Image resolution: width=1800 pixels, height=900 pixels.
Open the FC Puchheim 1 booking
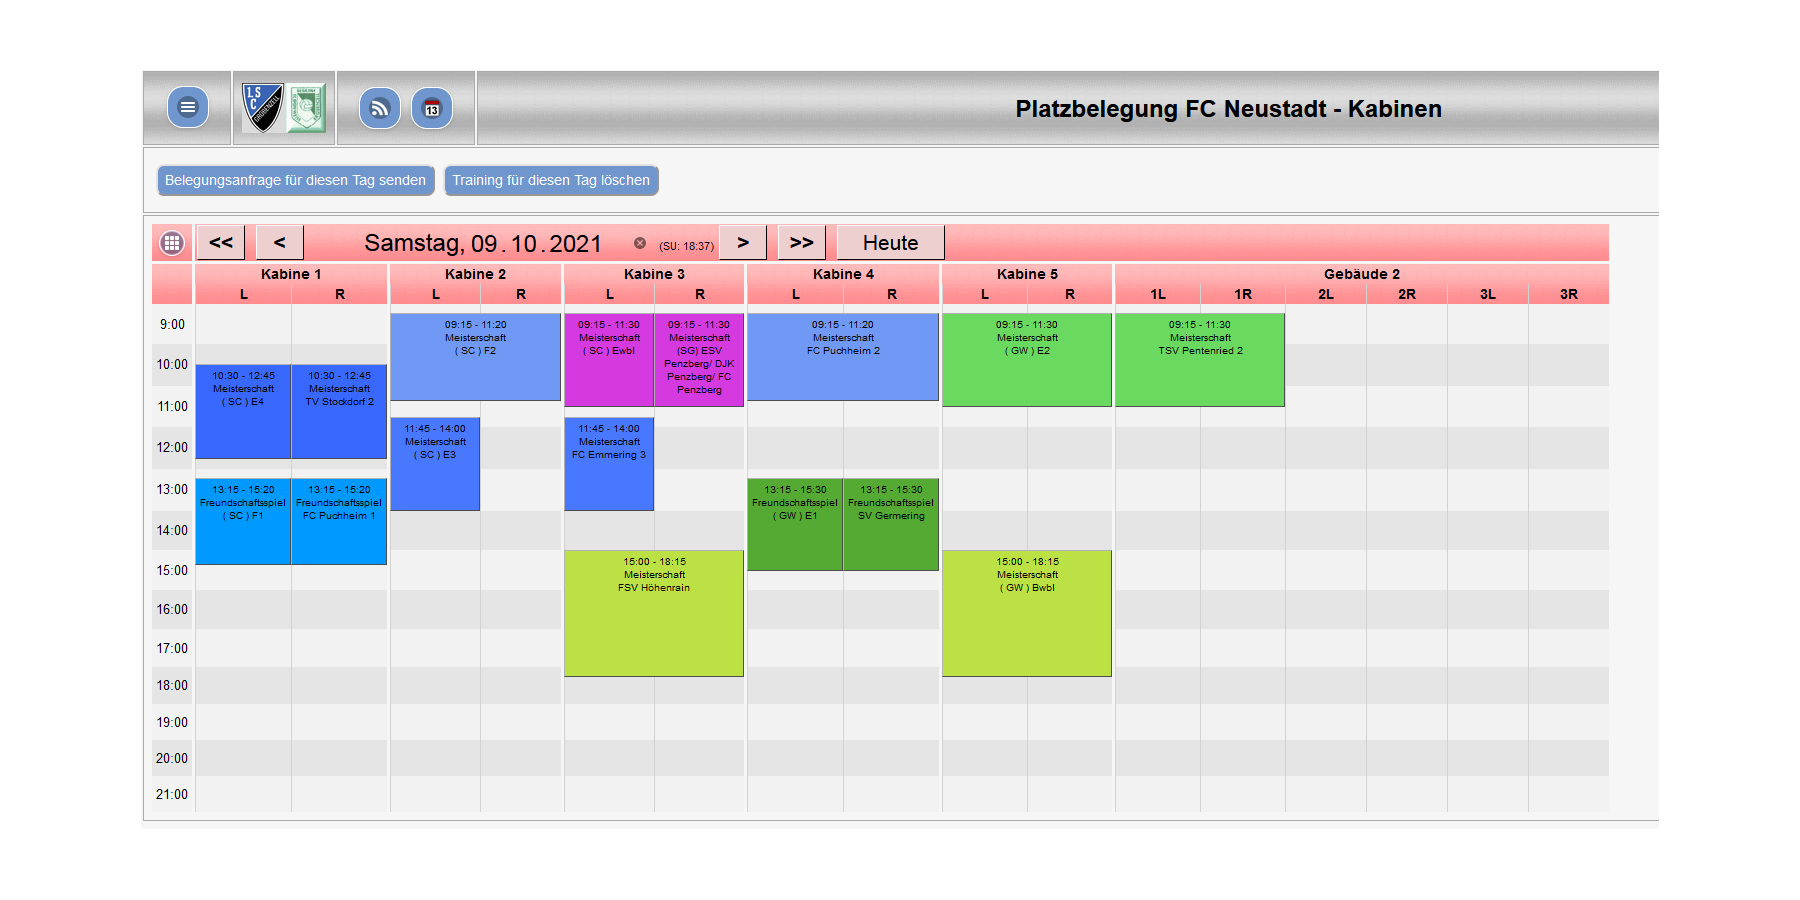339,521
